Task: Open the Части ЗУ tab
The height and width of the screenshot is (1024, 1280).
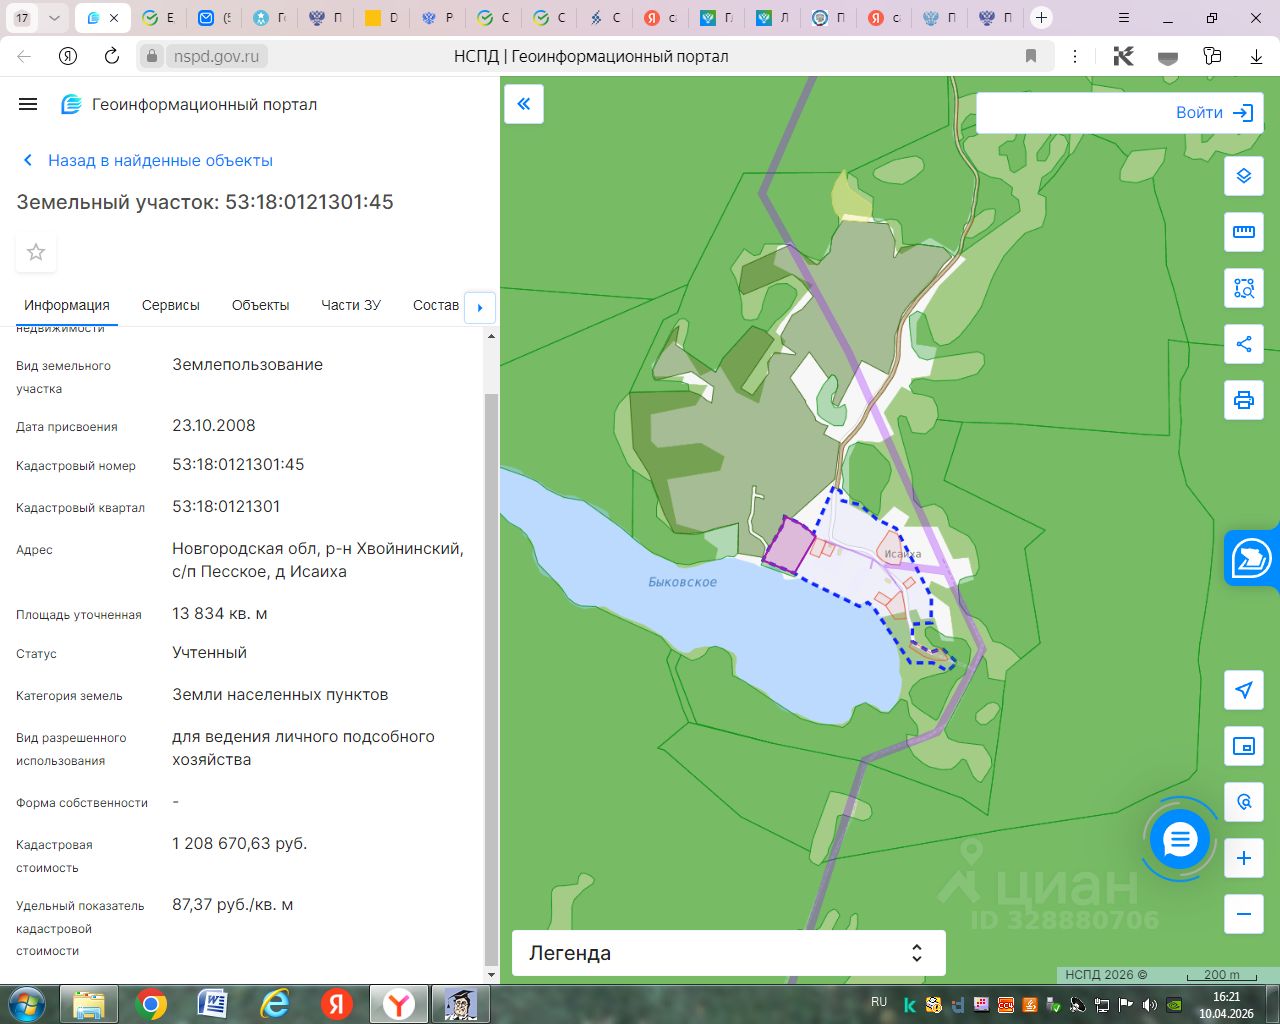Action: click(350, 305)
